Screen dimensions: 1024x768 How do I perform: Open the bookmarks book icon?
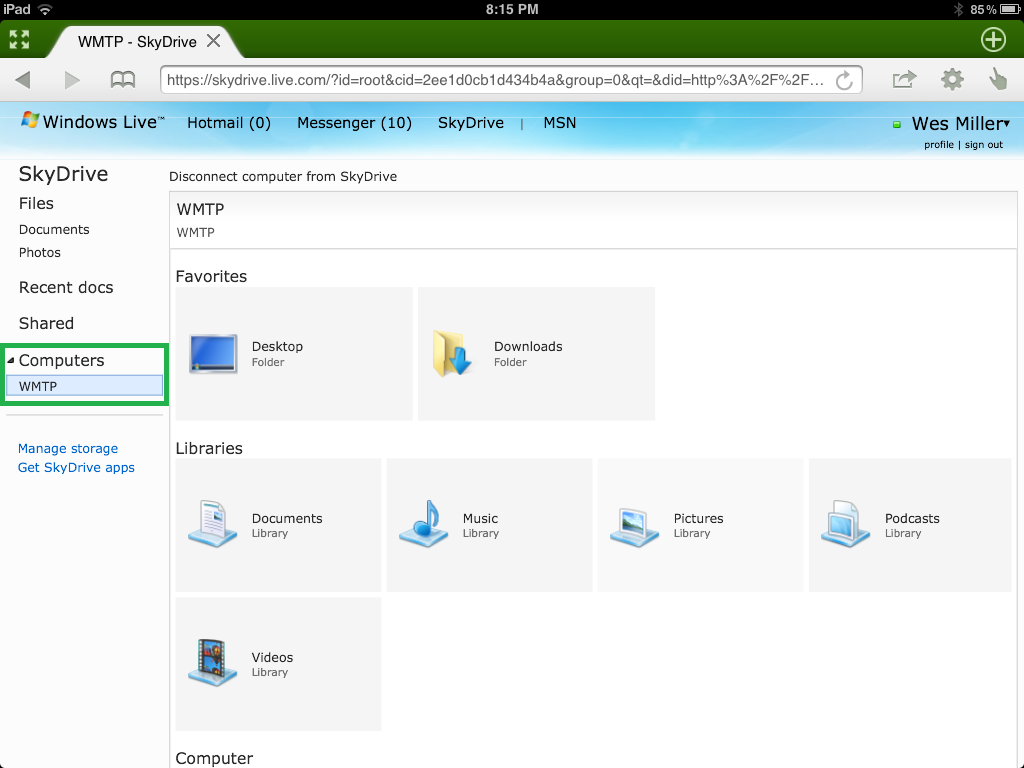coord(123,80)
